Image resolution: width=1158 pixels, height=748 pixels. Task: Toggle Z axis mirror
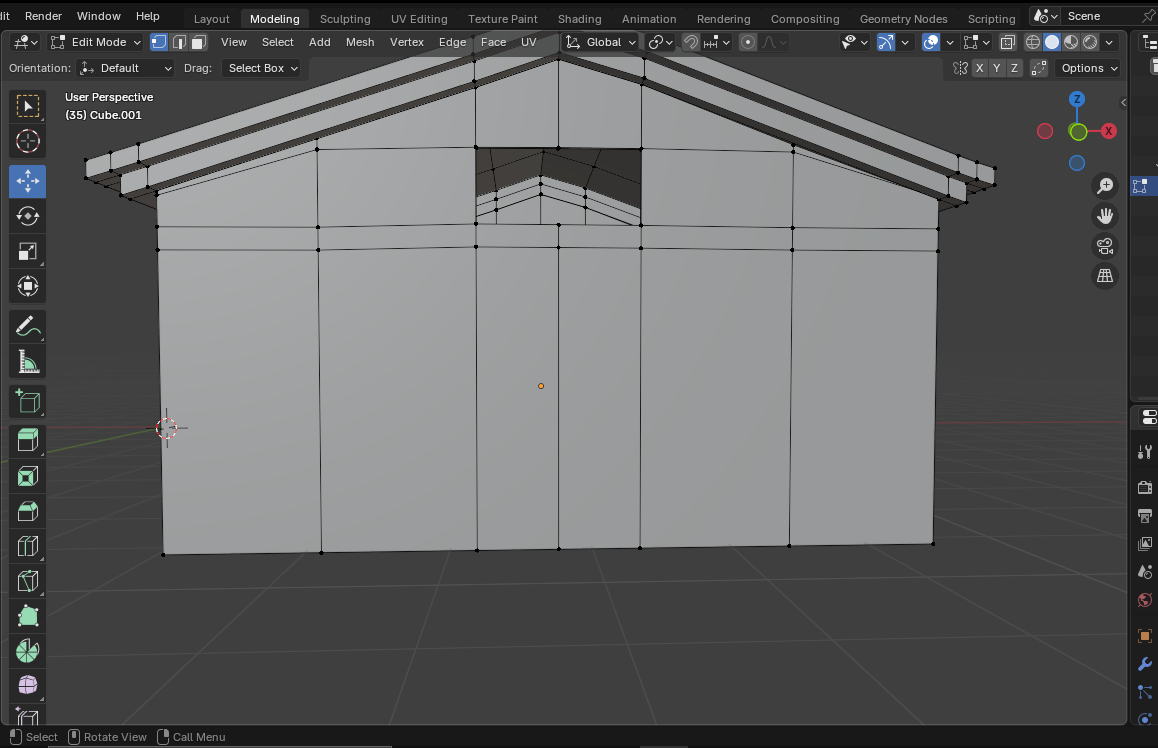(x=1015, y=68)
